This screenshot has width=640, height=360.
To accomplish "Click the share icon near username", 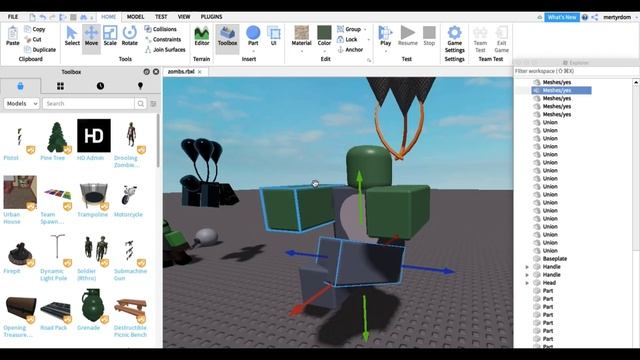I will (595, 17).
